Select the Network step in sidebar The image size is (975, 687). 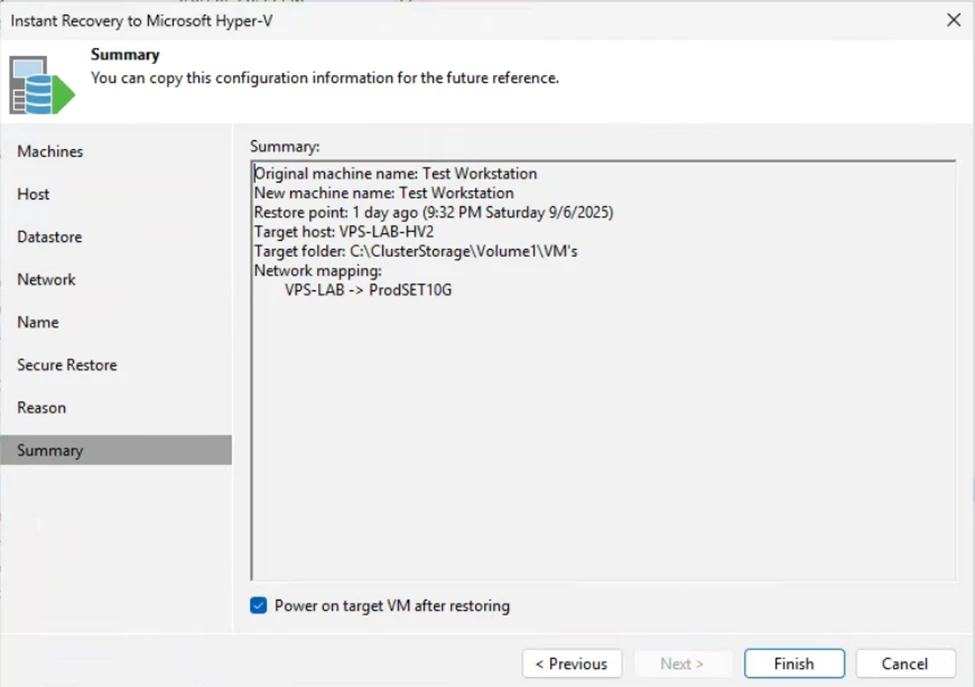coord(47,279)
